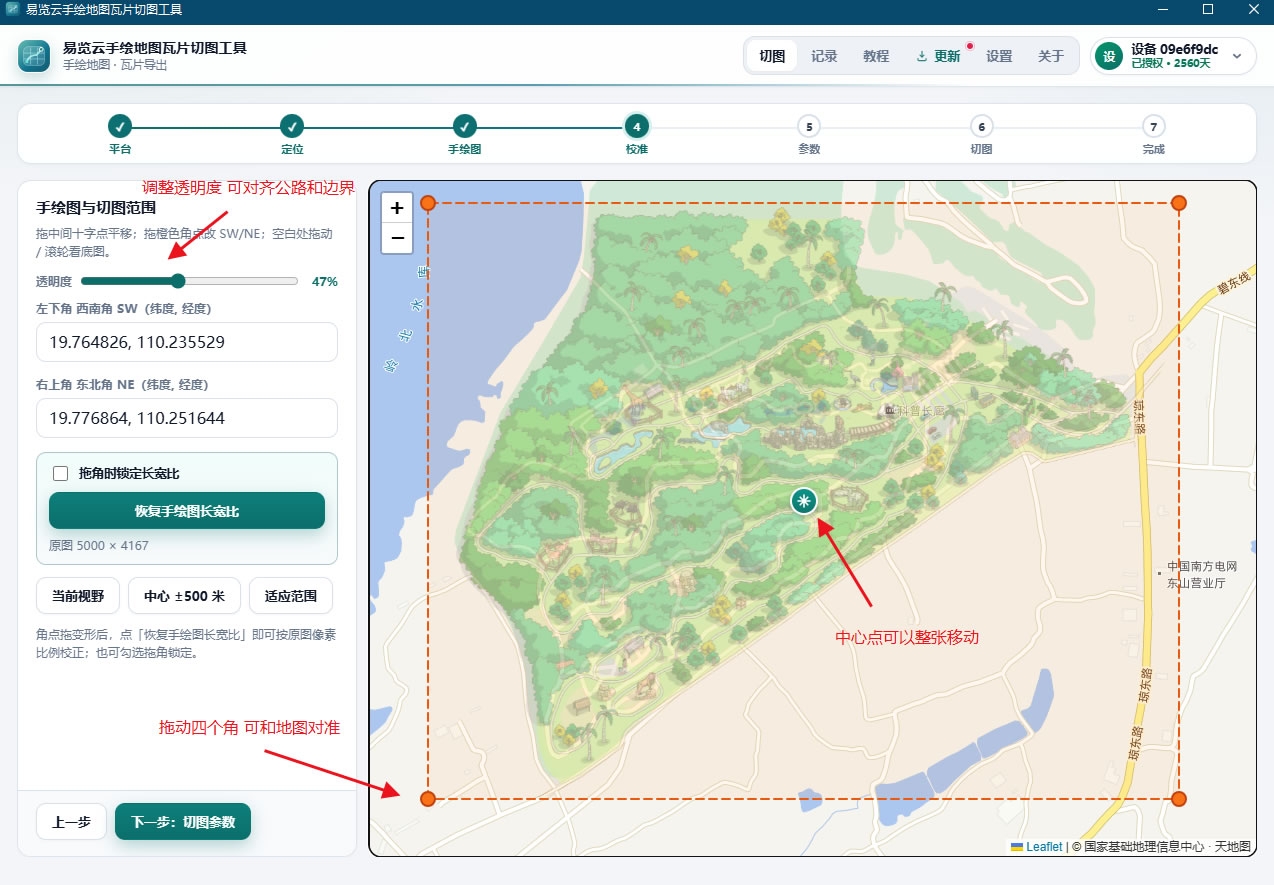Select the bottom-left orange corner handle
This screenshot has height=885, width=1274.
pyautogui.click(x=428, y=798)
